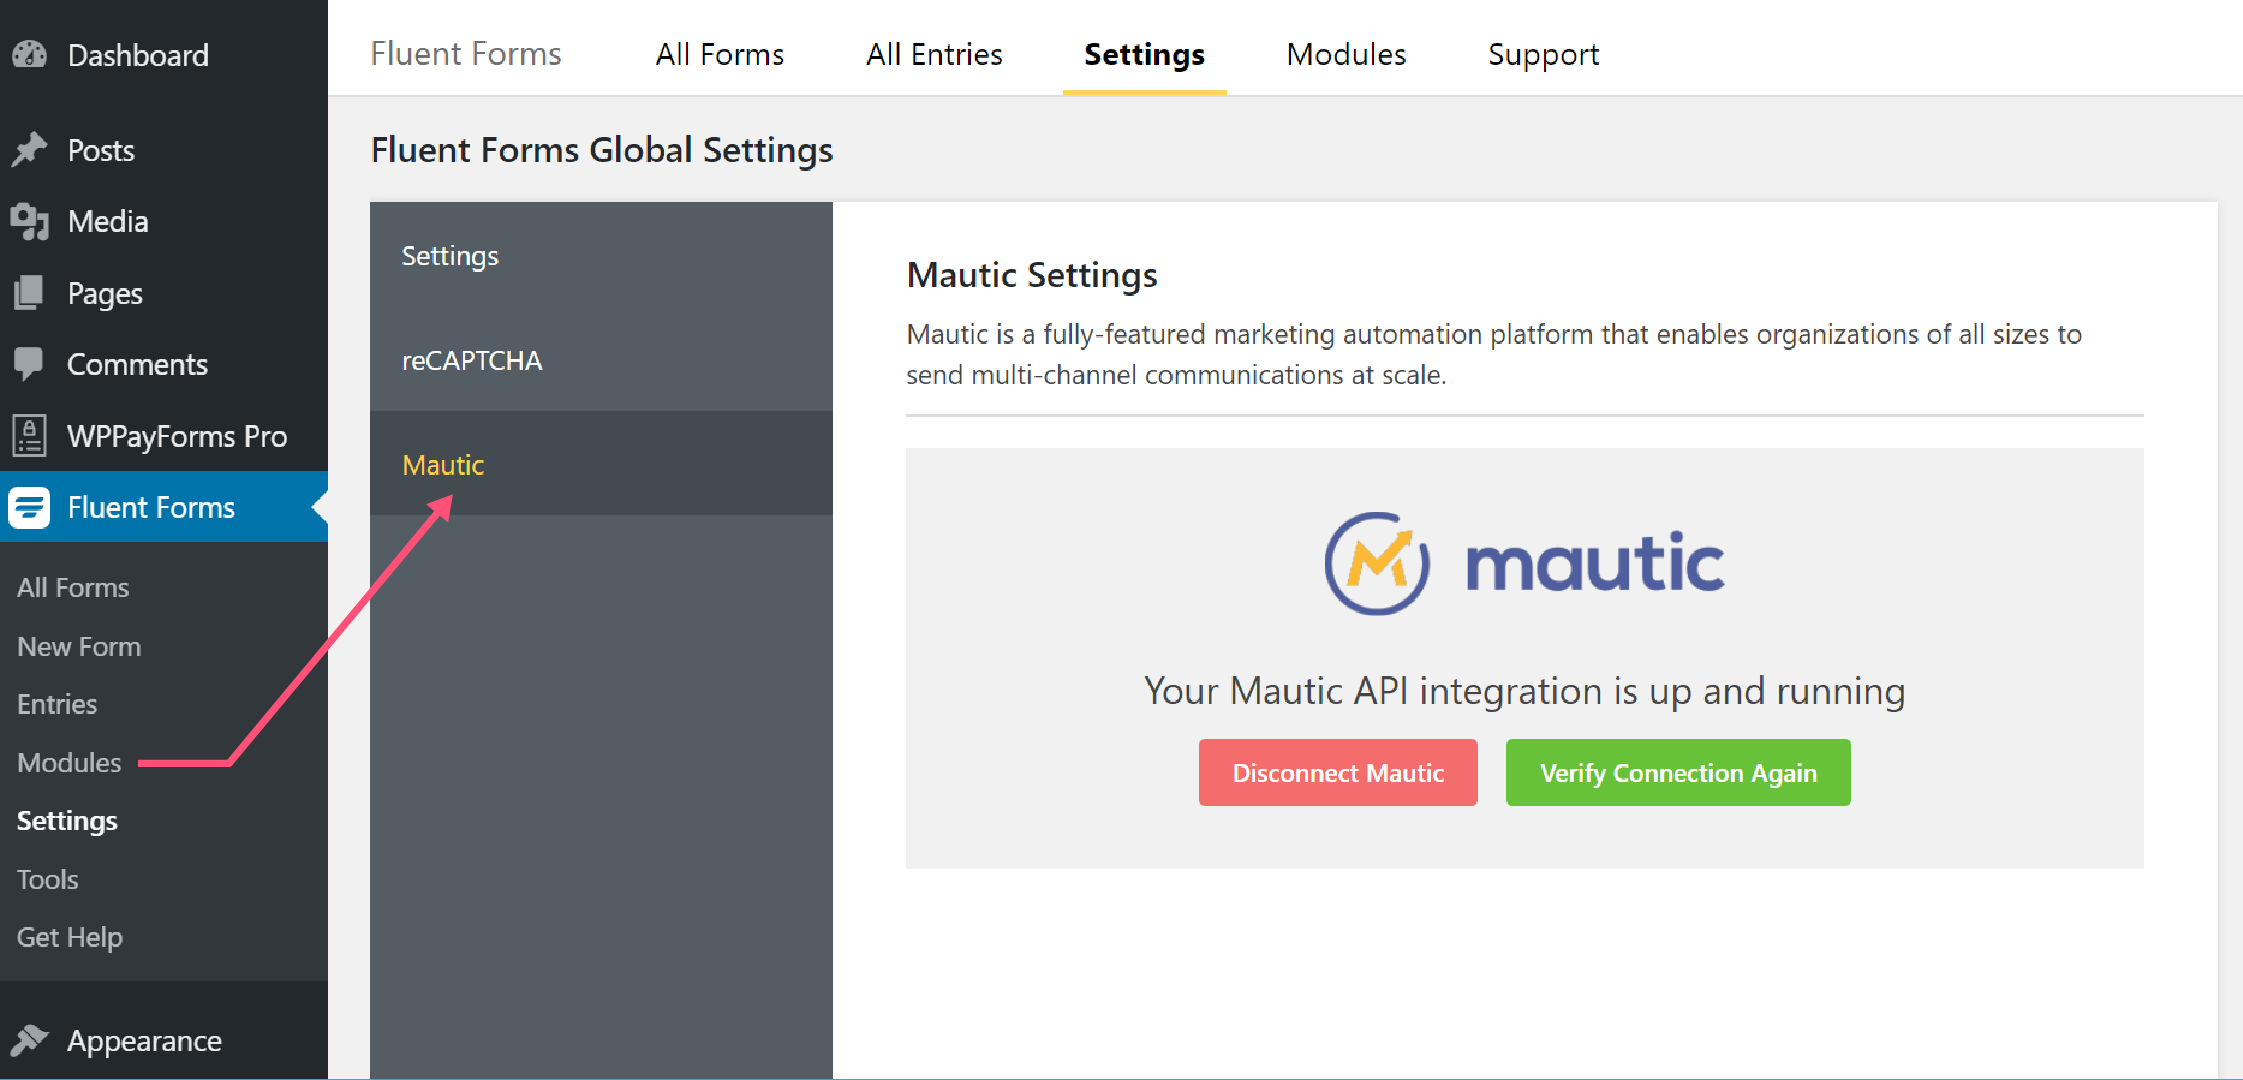Select Mautic settings section
This screenshot has width=2243, height=1080.
pyautogui.click(x=601, y=464)
